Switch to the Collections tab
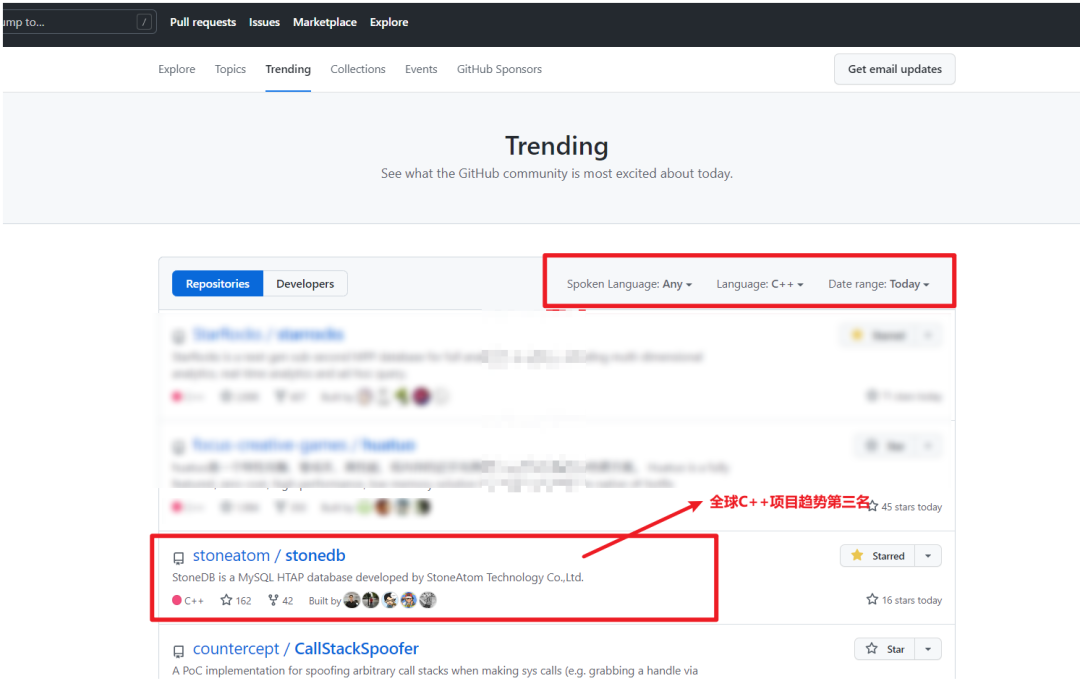This screenshot has height=681, width=1080. [357, 69]
